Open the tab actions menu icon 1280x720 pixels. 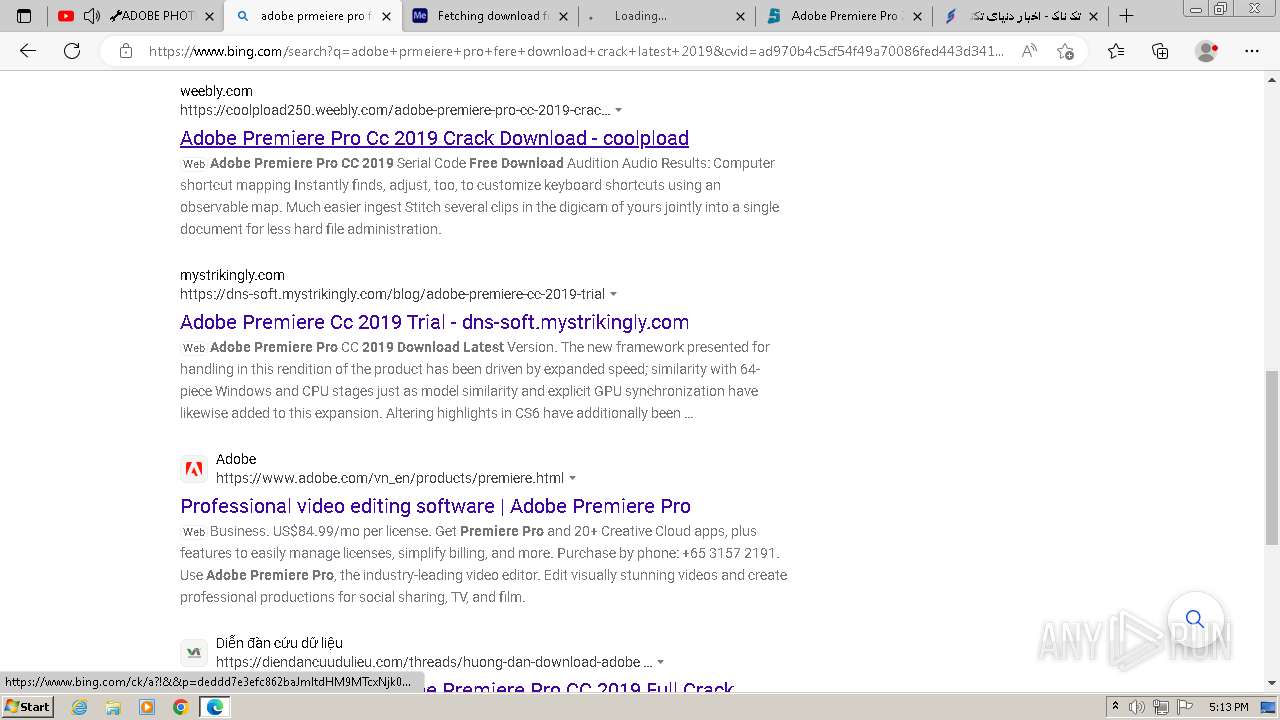pos(24,16)
